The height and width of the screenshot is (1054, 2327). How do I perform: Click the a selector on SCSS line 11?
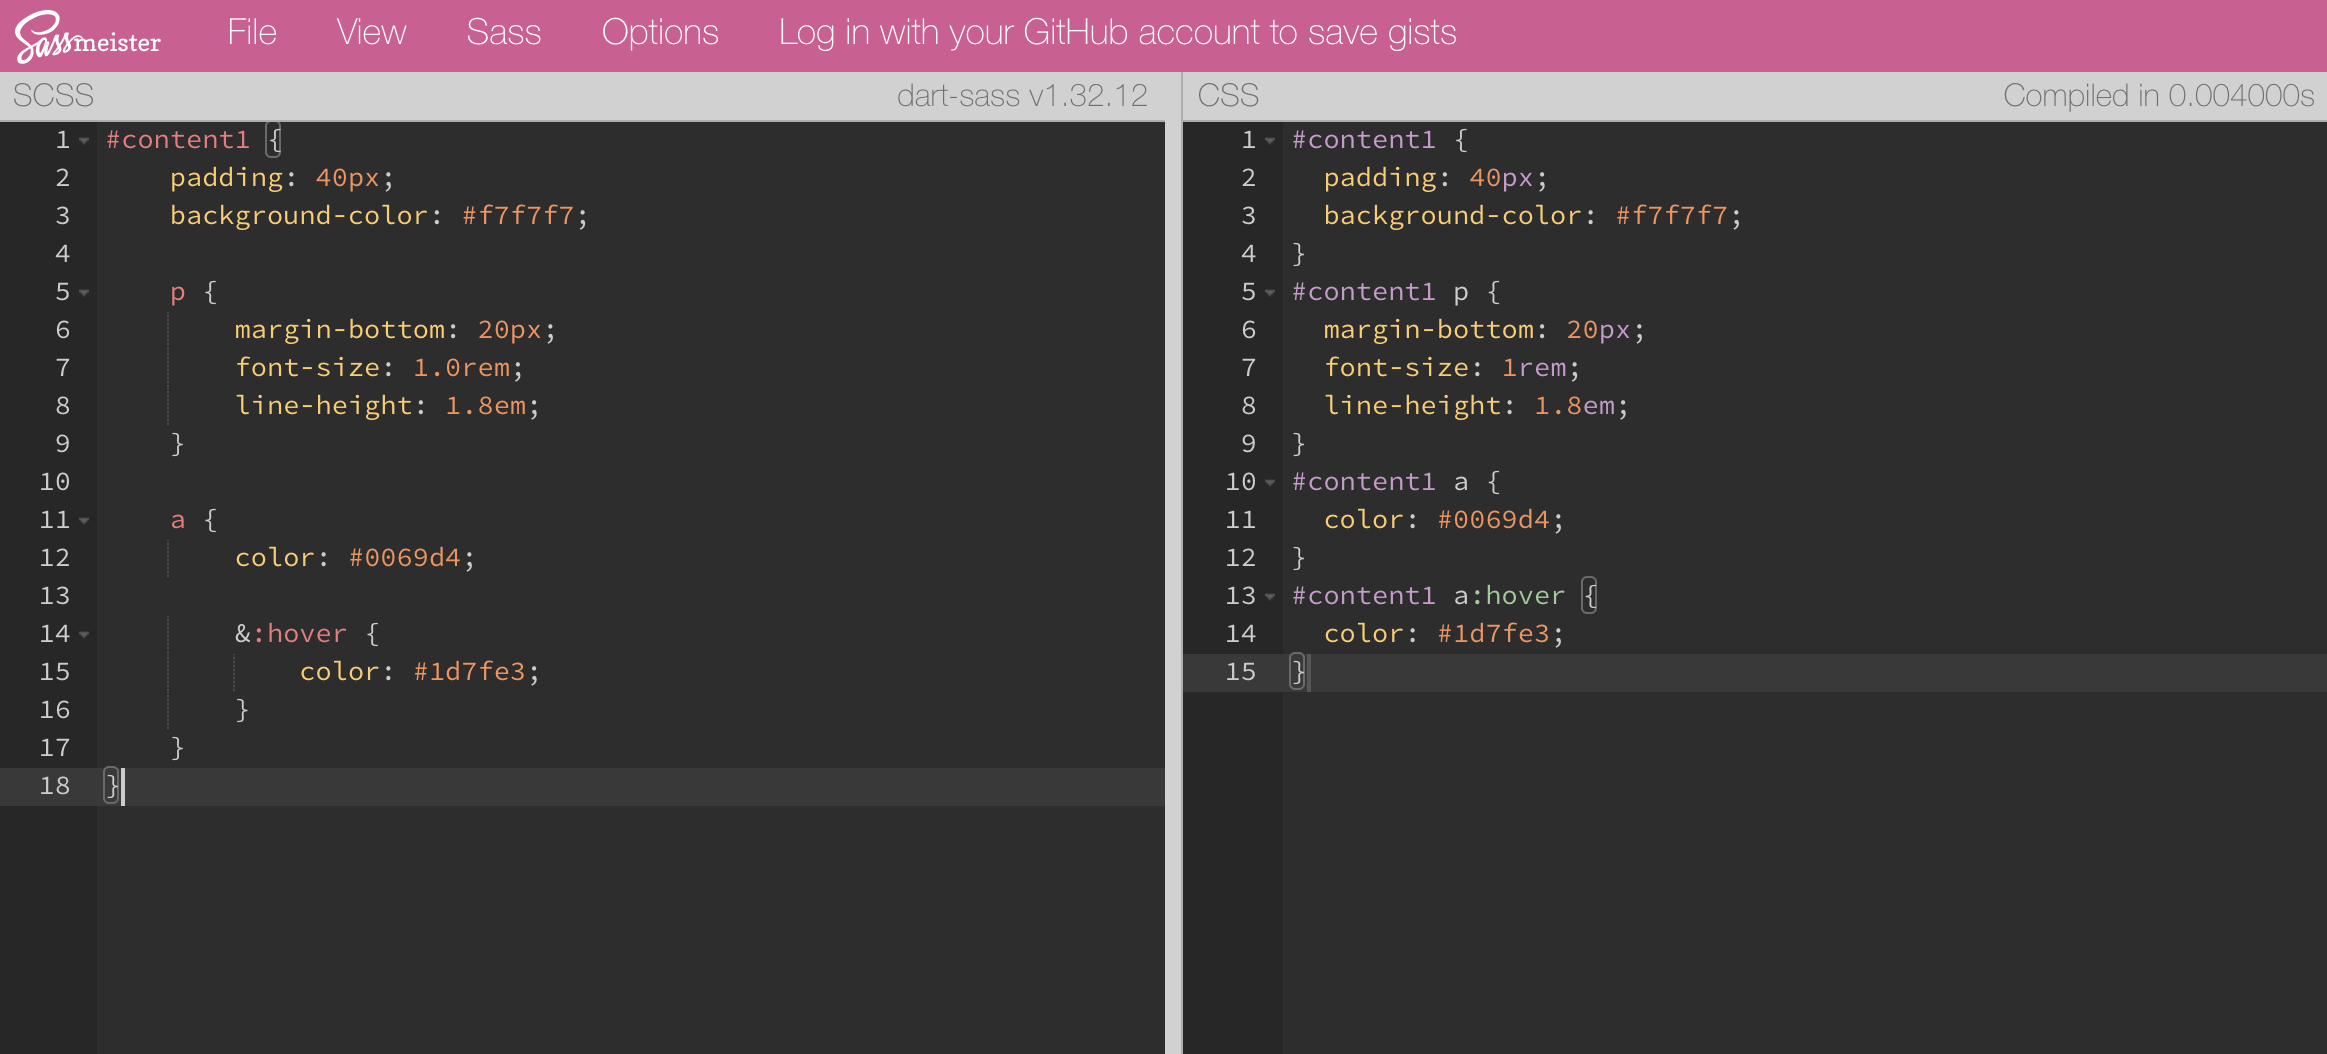tap(178, 520)
